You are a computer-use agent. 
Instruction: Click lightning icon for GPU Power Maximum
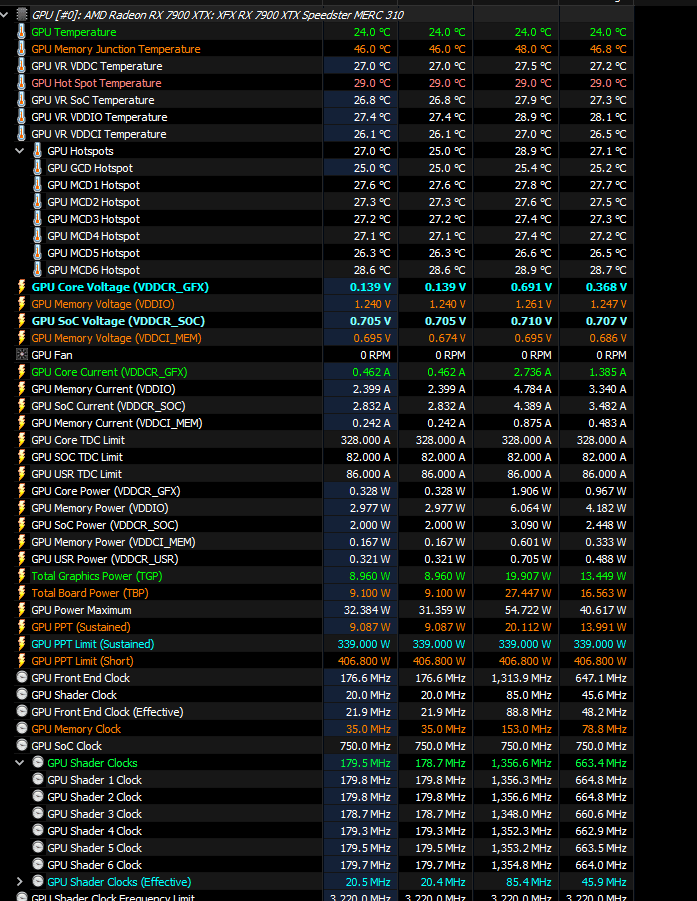[x=21, y=610]
